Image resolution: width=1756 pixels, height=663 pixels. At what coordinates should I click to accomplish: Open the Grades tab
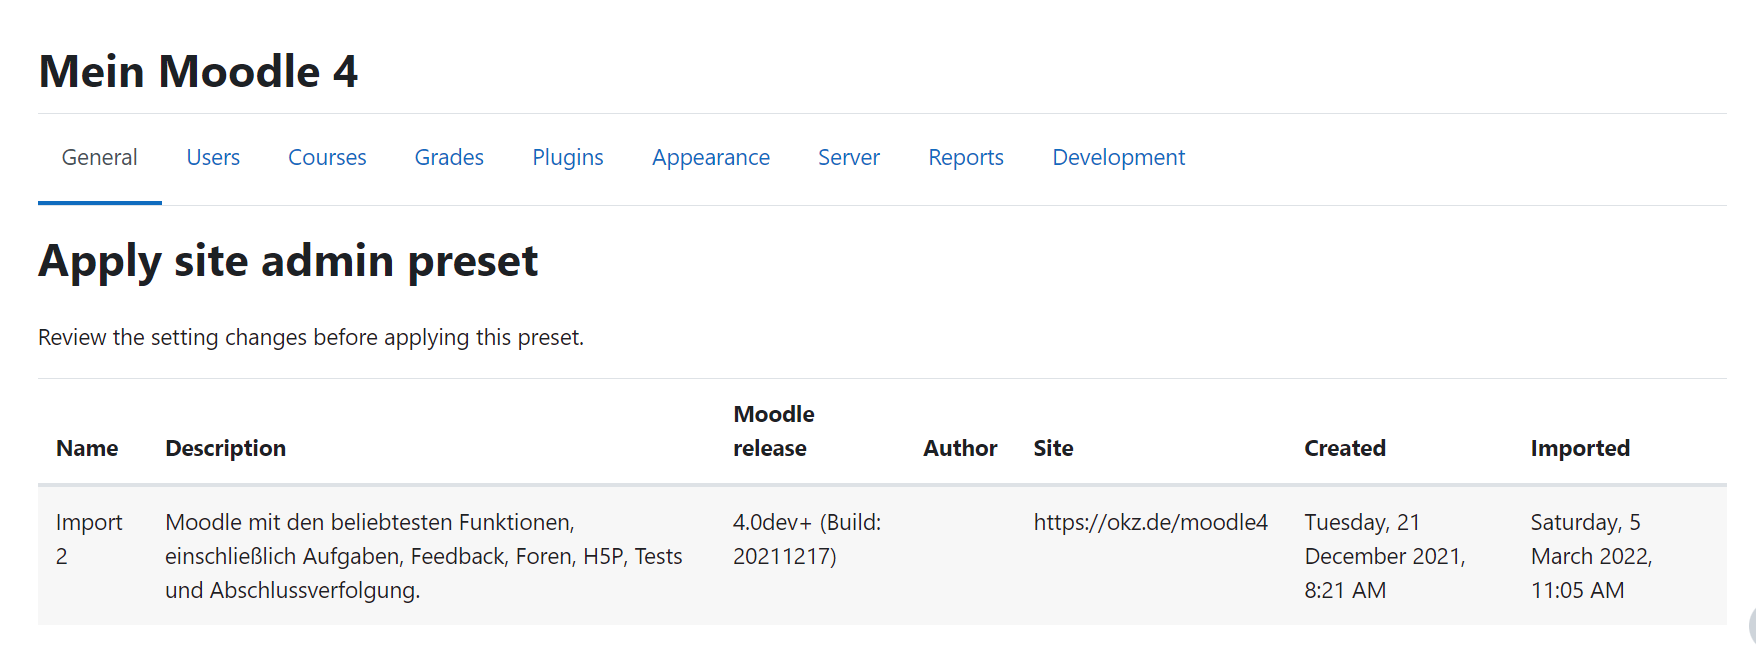tap(449, 158)
